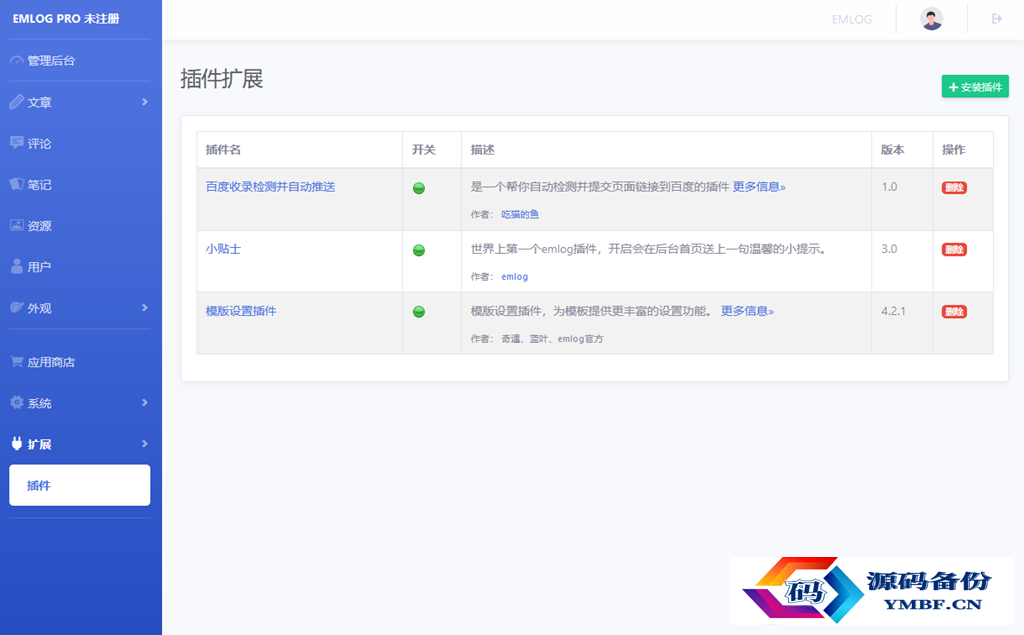Delete the 百度收录检测并自动推送 plugin
This screenshot has height=635, width=1024.
954,187
